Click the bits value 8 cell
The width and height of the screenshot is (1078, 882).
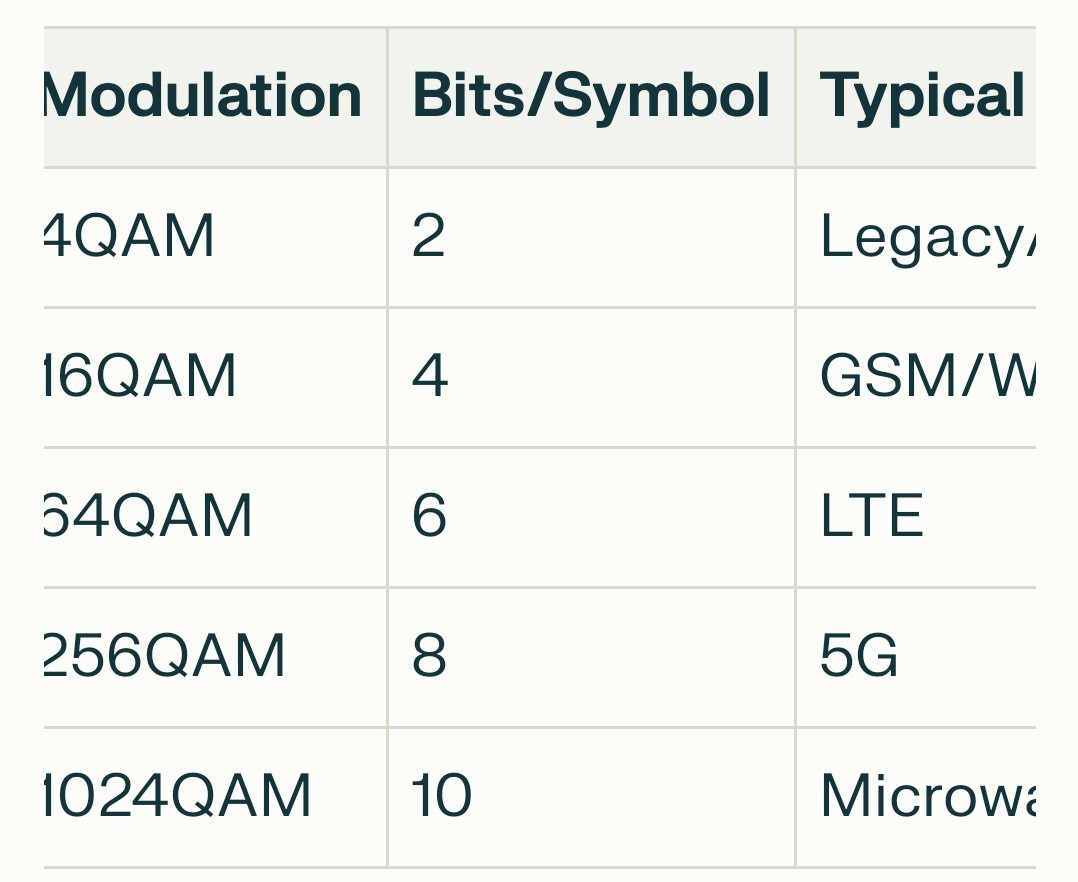591,657
